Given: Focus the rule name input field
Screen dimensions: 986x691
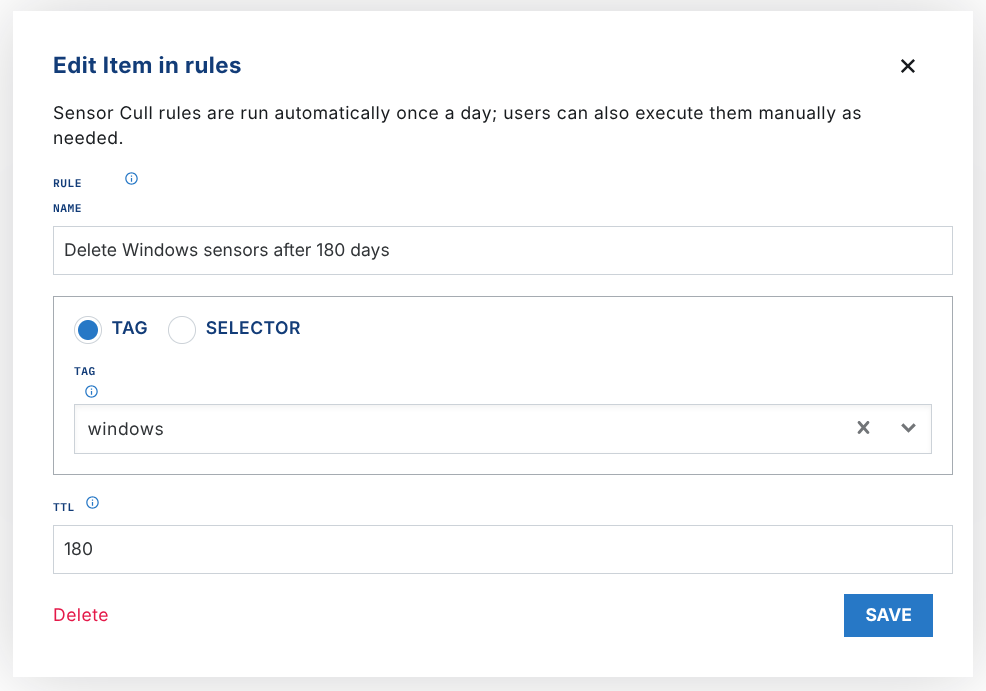Looking at the screenshot, I should coord(502,250).
